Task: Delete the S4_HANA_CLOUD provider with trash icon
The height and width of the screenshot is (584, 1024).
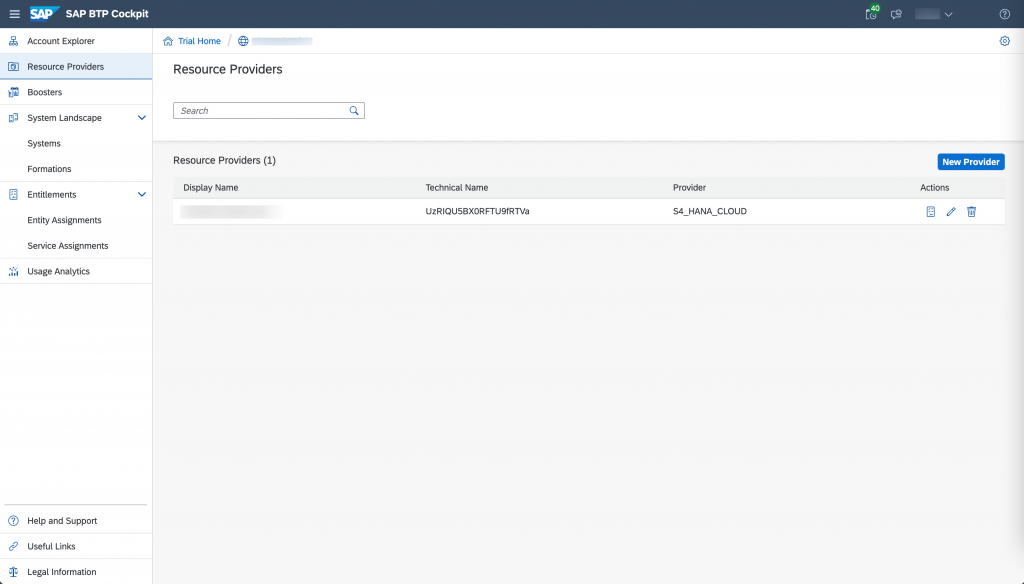Action: [x=972, y=212]
